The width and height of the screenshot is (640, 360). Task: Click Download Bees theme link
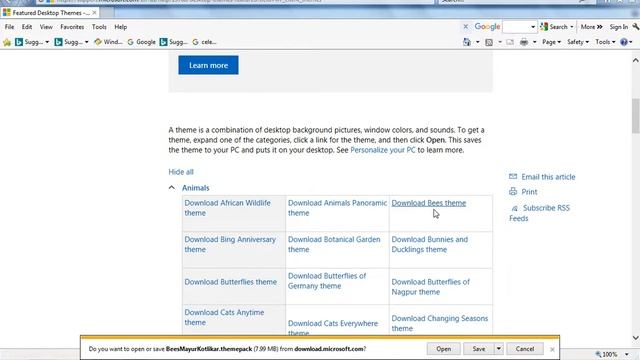pos(429,203)
